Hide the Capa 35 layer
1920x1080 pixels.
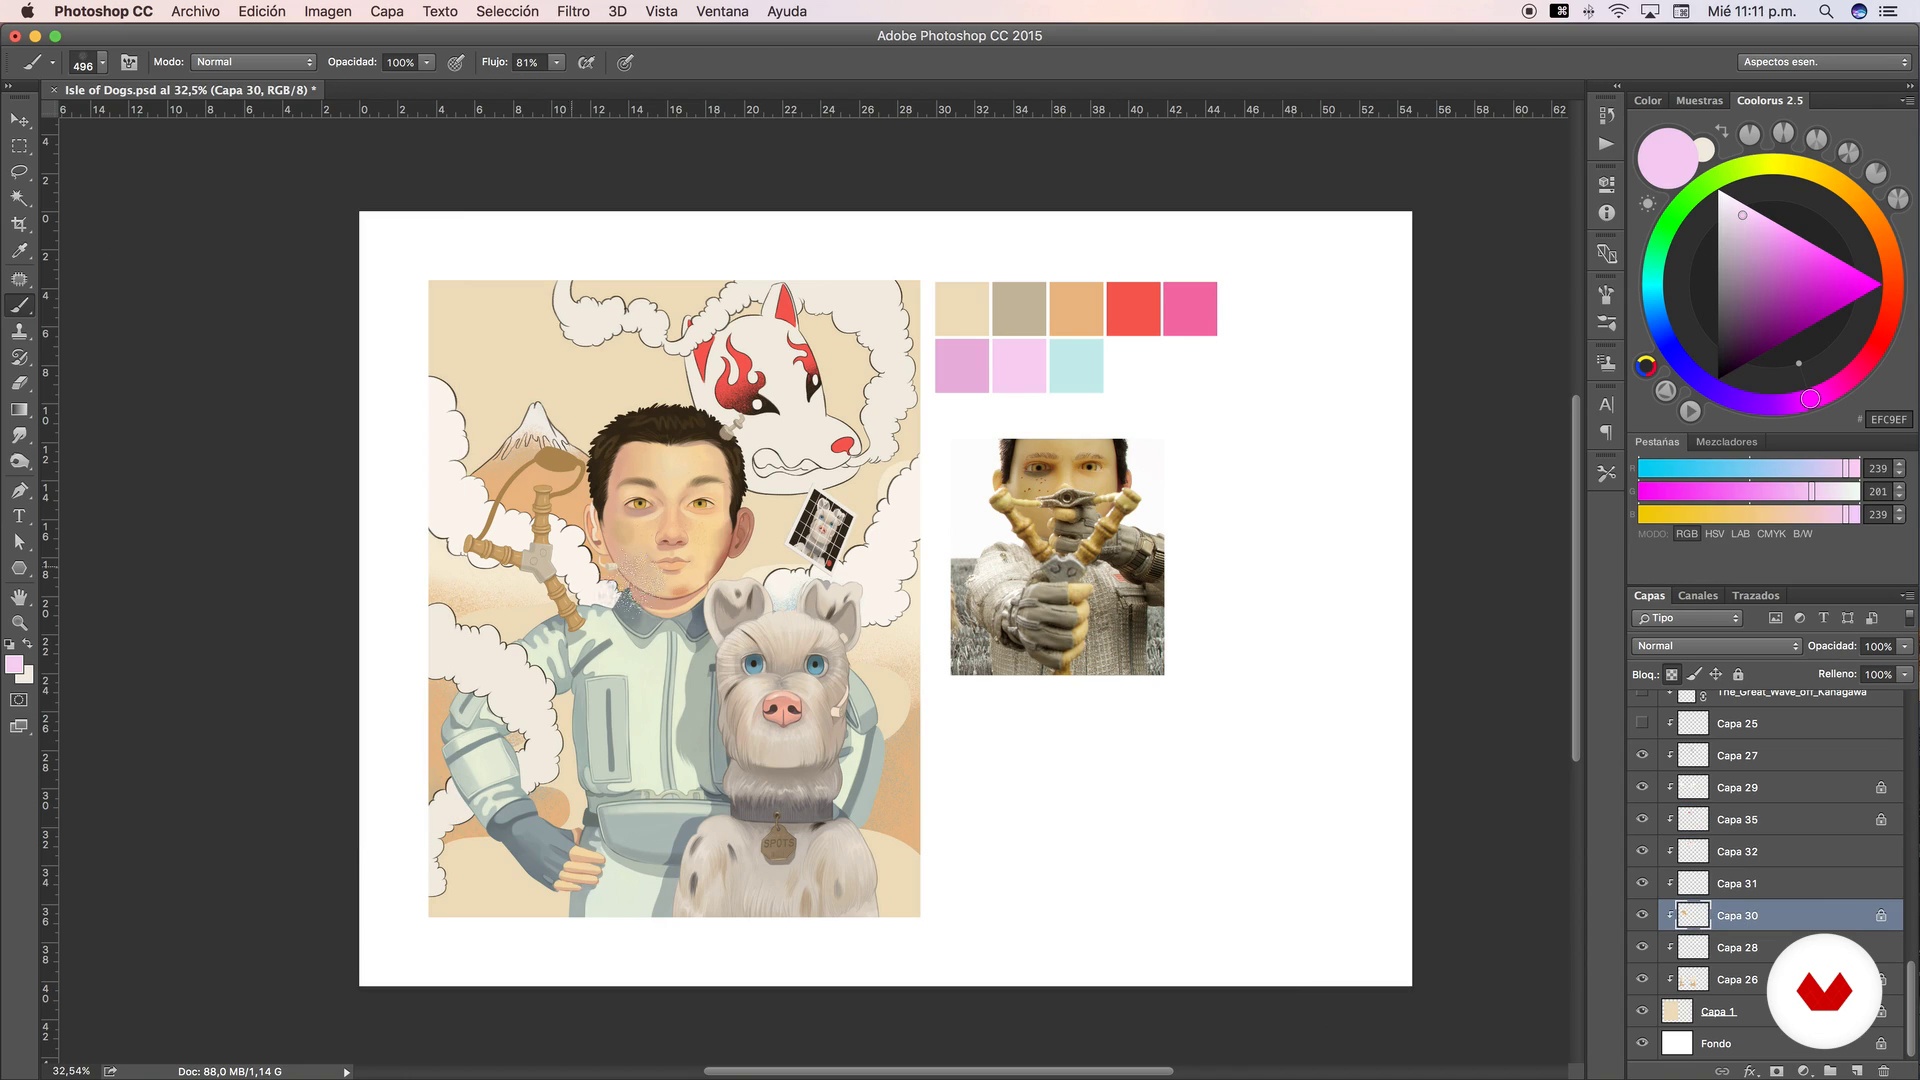(x=1642, y=819)
